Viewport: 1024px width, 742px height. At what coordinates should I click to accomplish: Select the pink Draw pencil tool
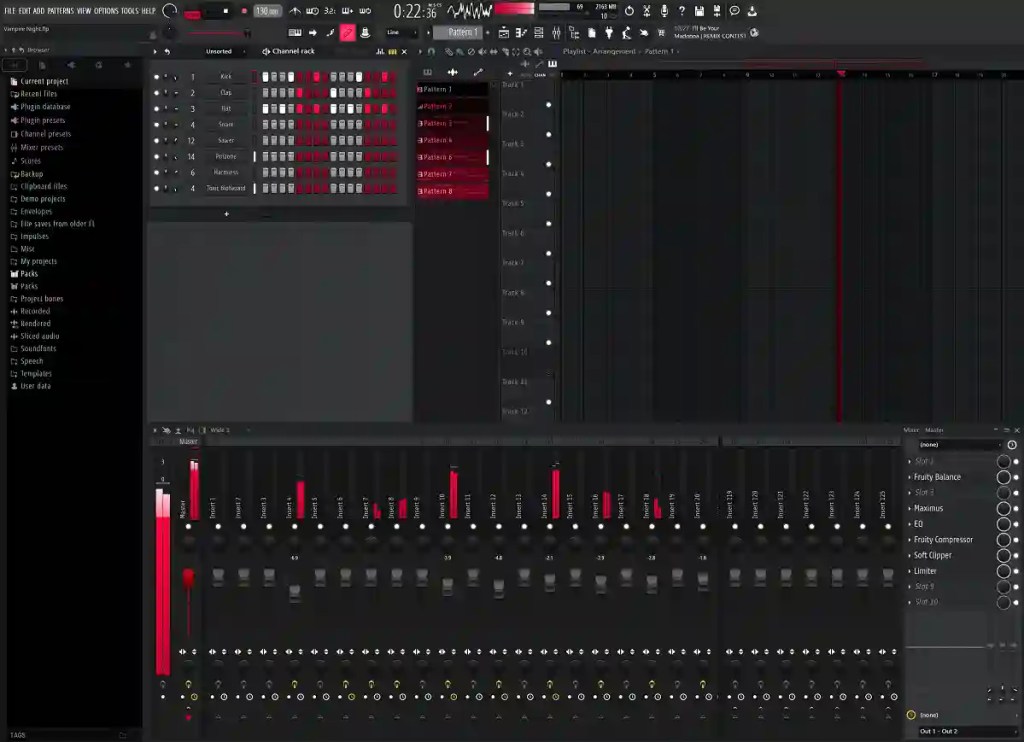click(347, 33)
